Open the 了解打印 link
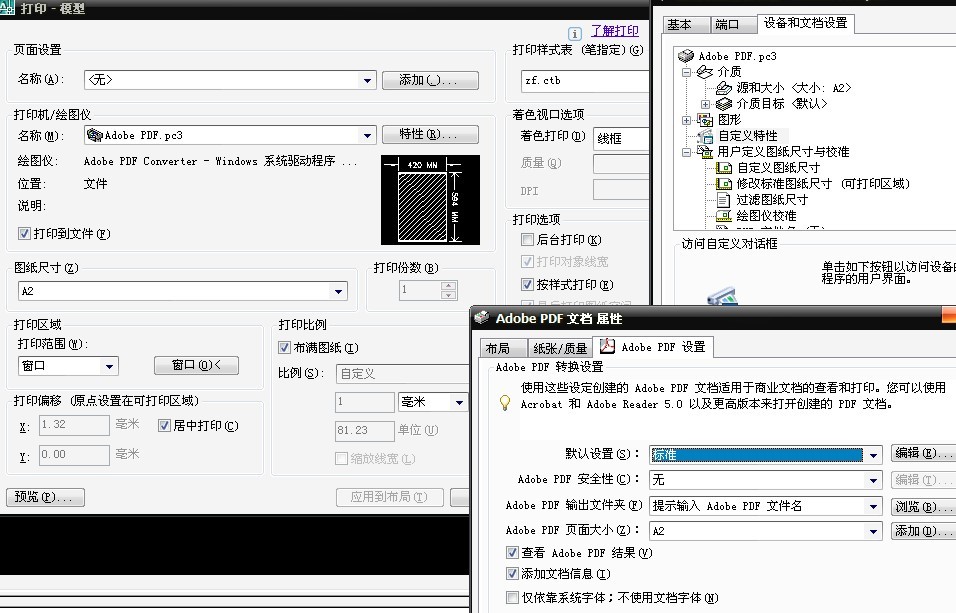Screen dimensions: 956x613 coord(615,30)
